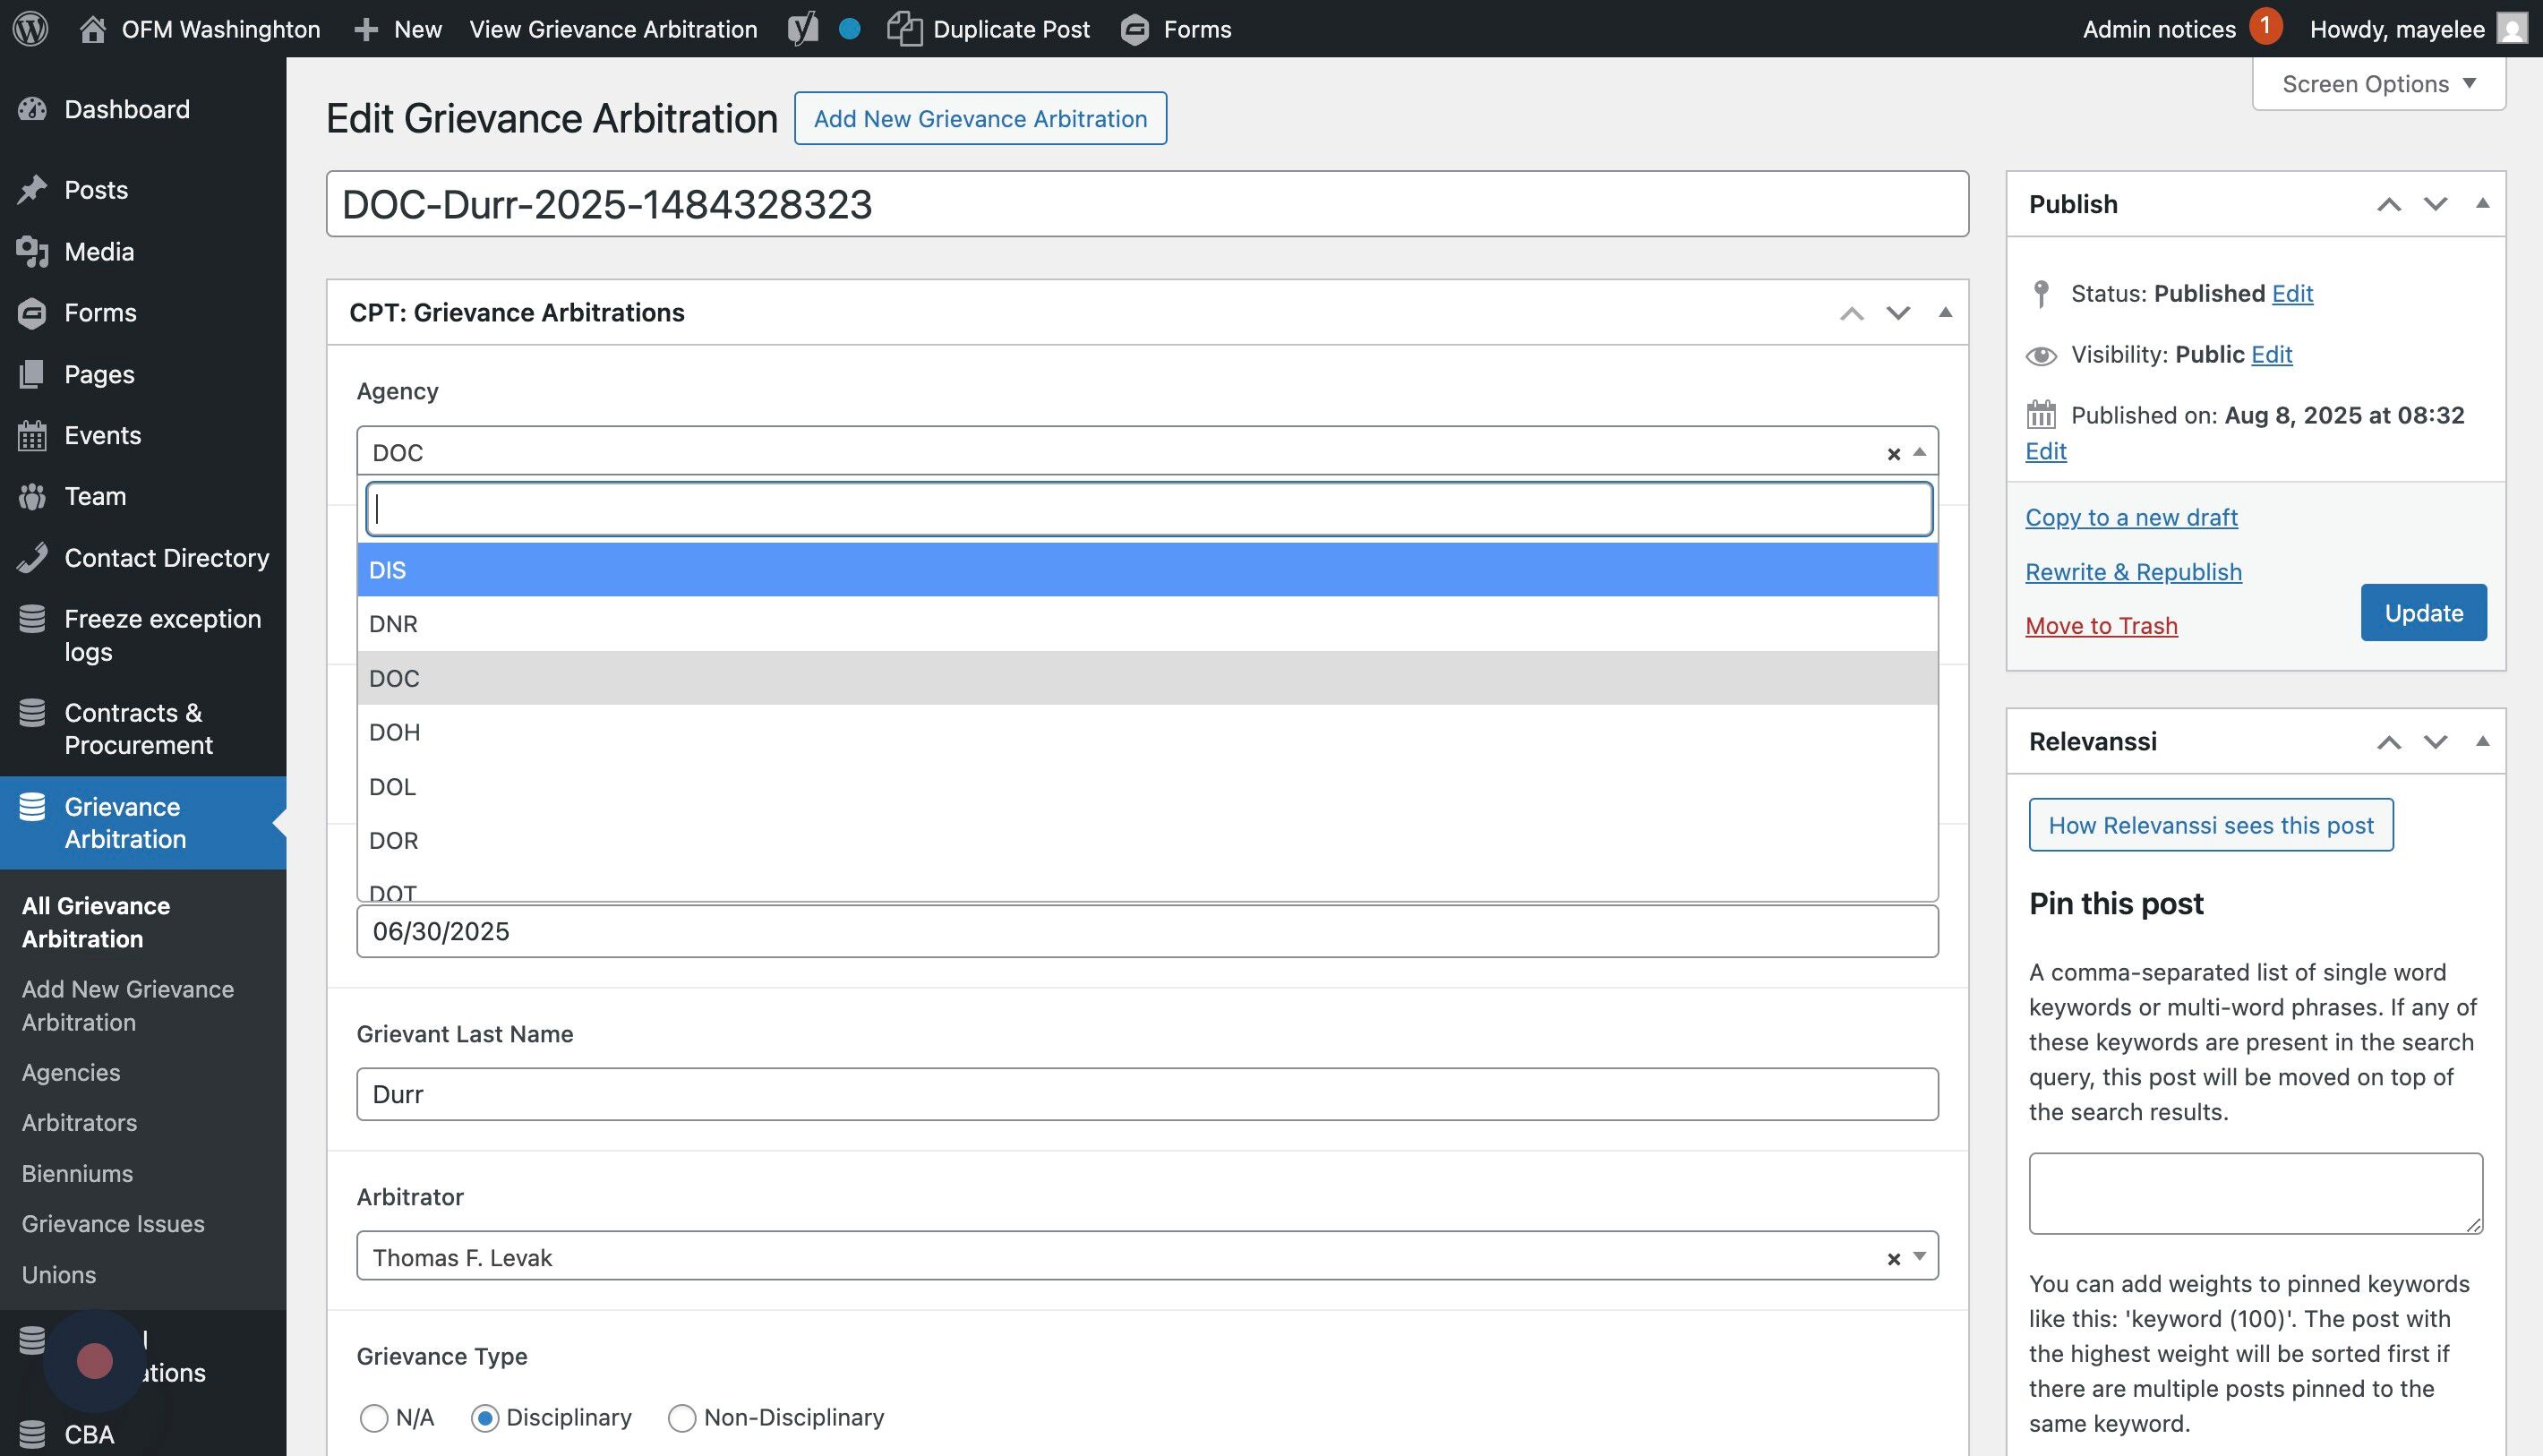Go to Arbitrators submenu item
Screen dimensions: 2543x1456
(79, 1122)
